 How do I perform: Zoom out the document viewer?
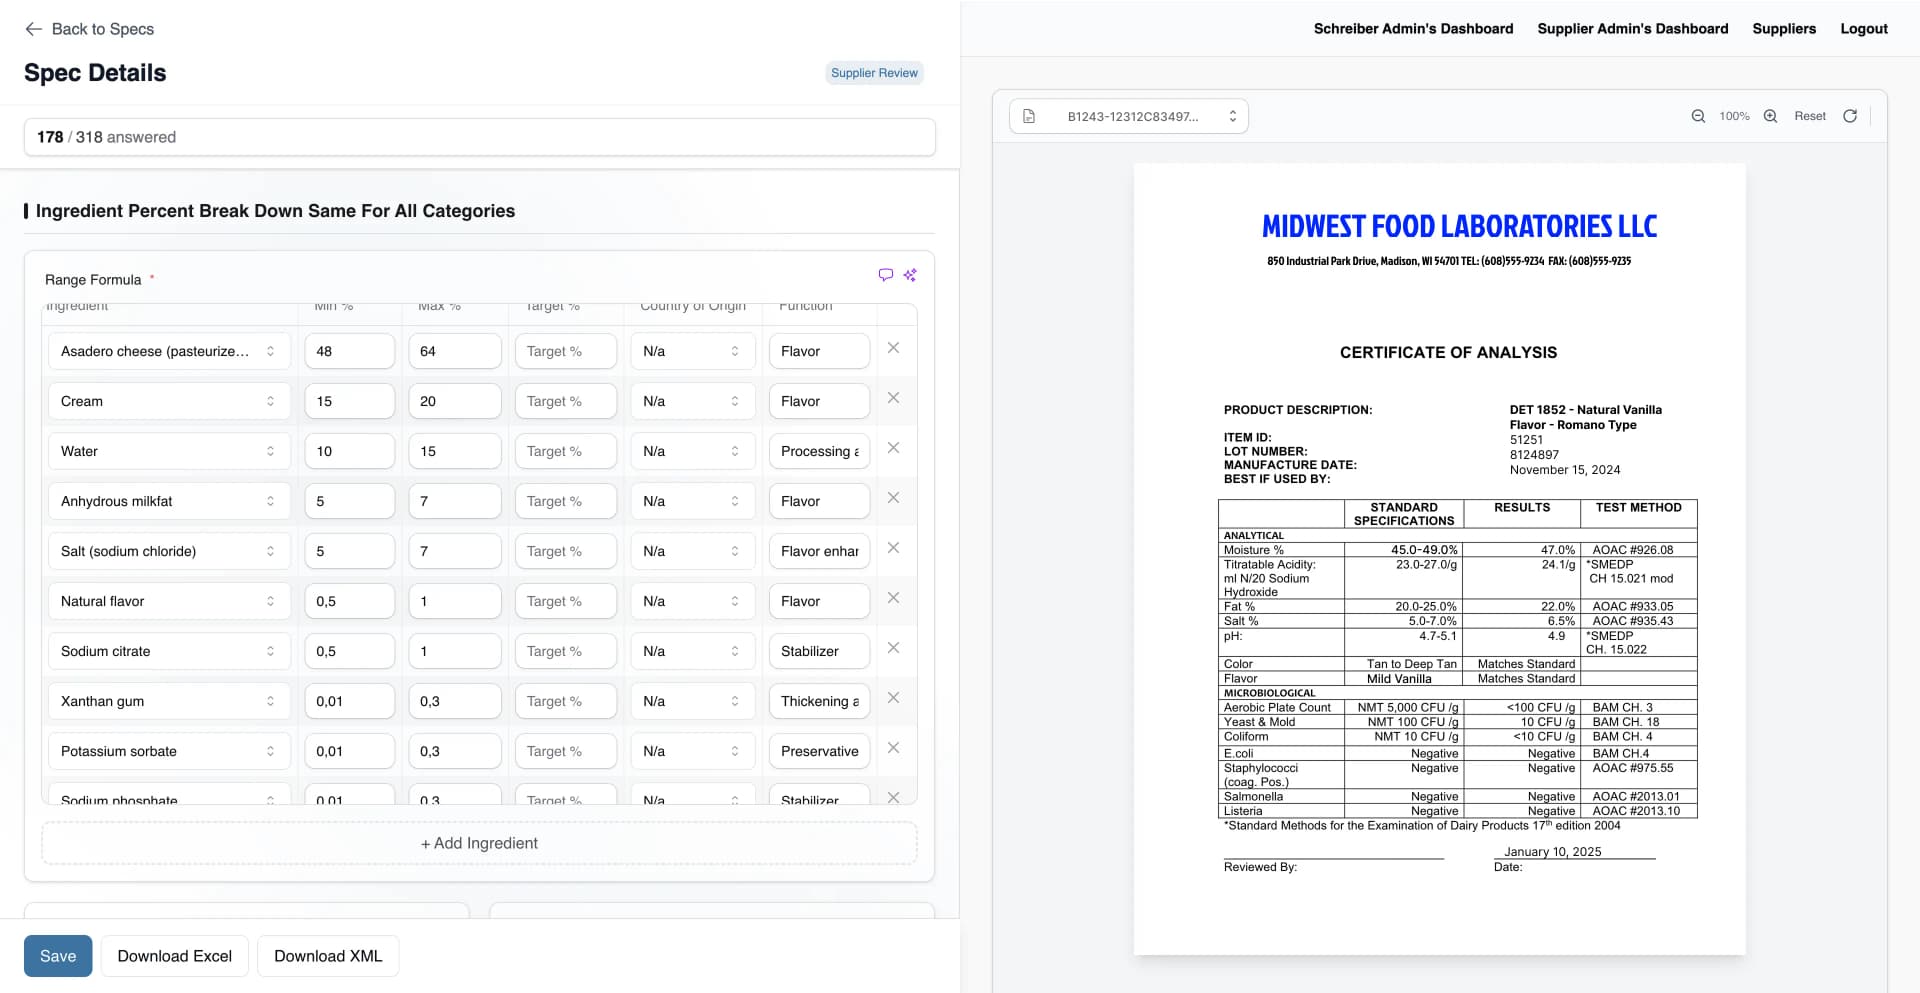point(1698,116)
